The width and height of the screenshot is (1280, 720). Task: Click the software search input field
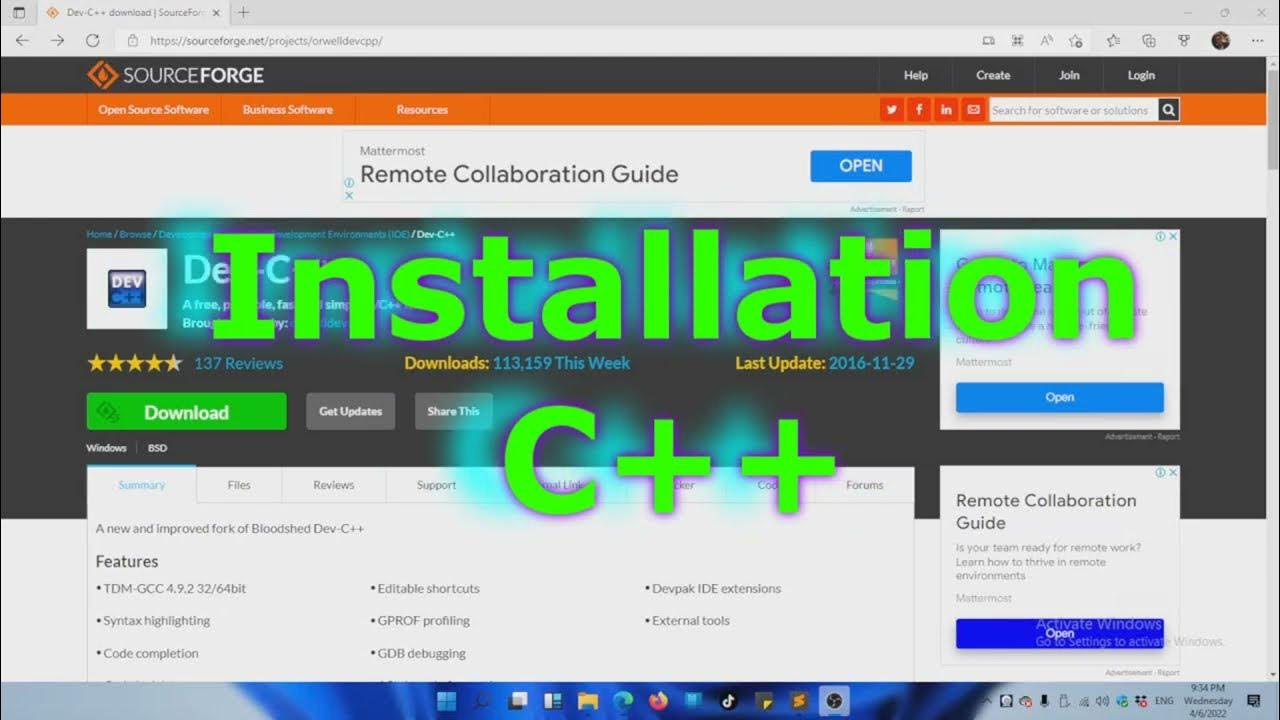pos(1073,110)
